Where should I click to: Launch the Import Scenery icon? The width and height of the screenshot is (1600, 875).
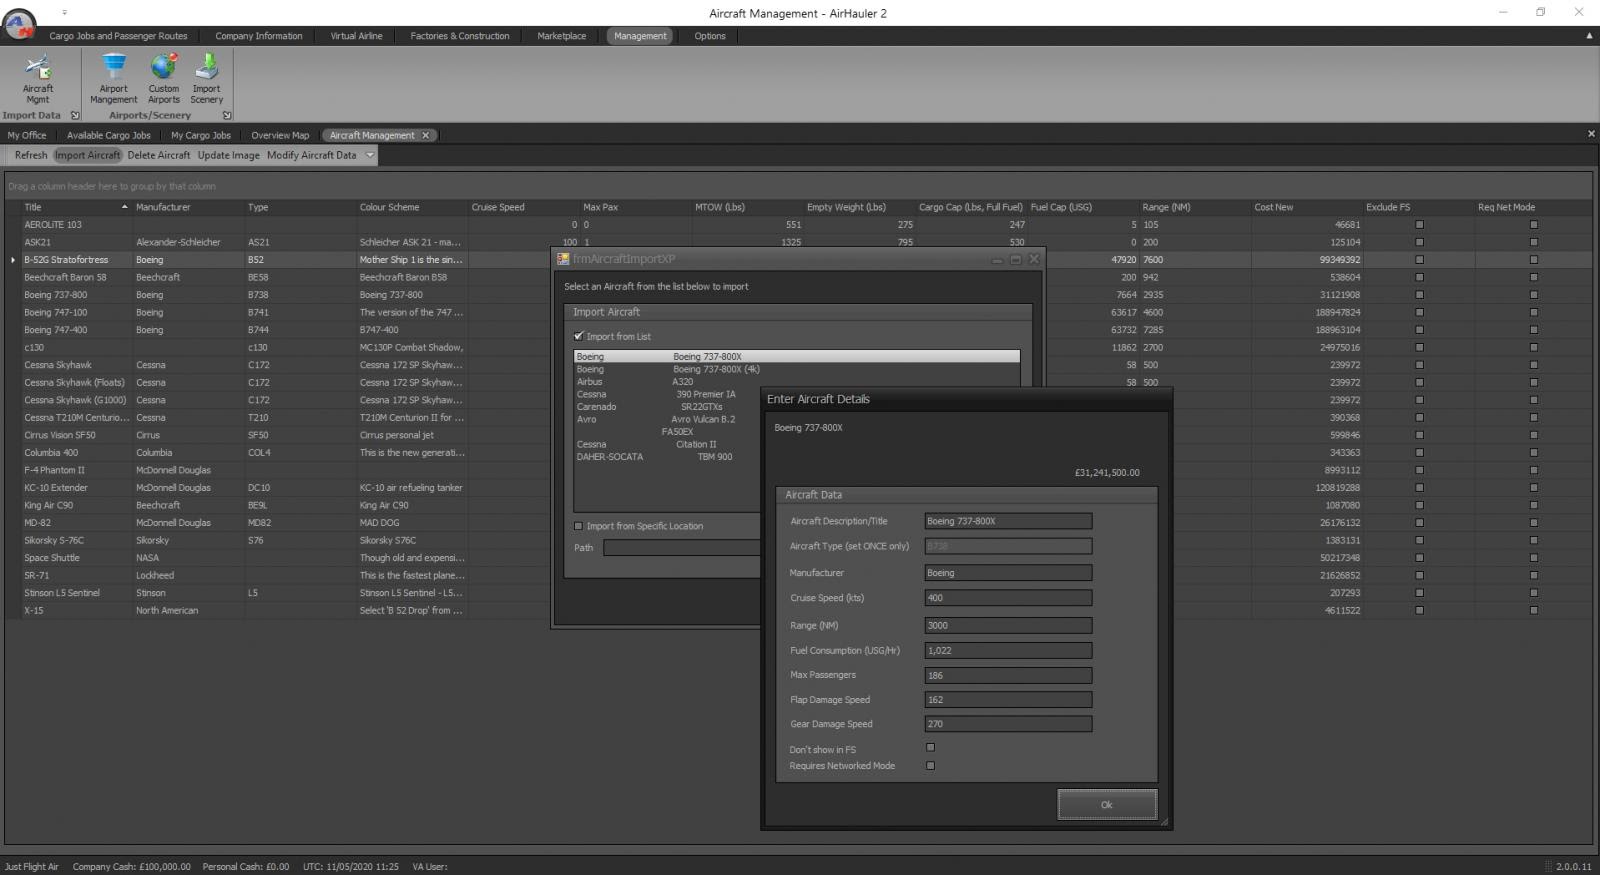pyautogui.click(x=207, y=78)
